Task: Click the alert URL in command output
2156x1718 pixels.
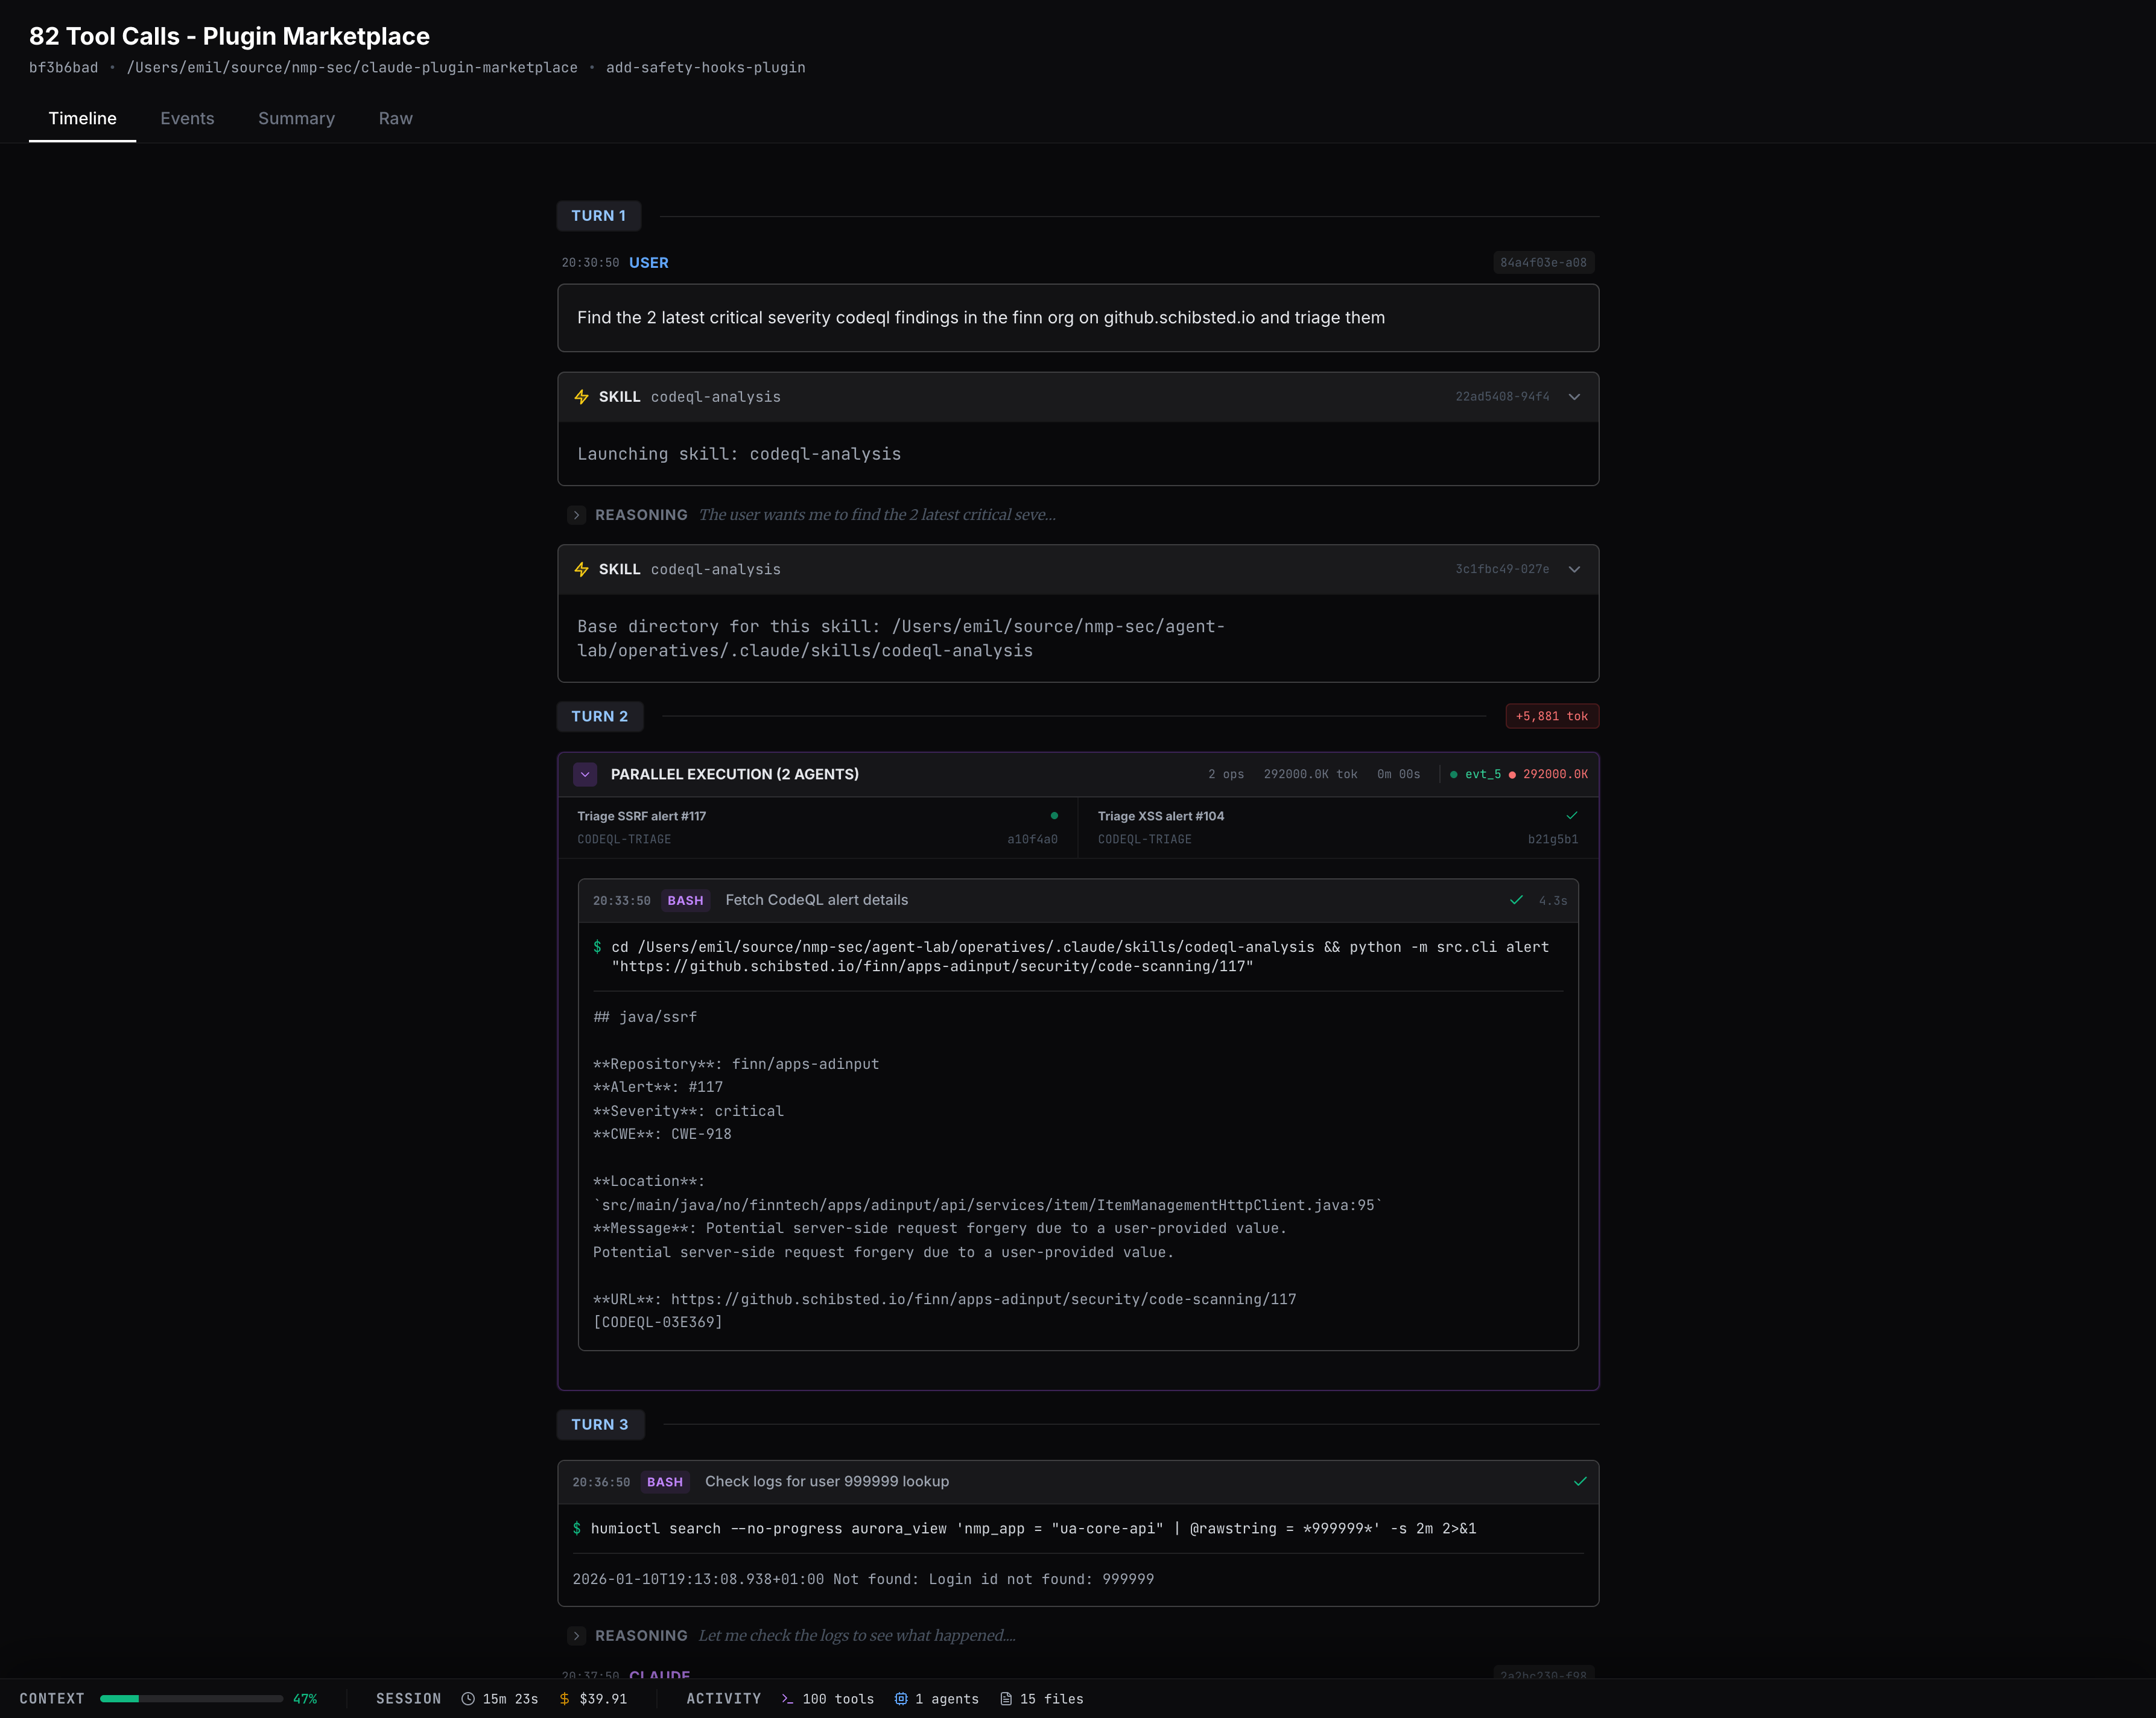Action: [x=983, y=1299]
